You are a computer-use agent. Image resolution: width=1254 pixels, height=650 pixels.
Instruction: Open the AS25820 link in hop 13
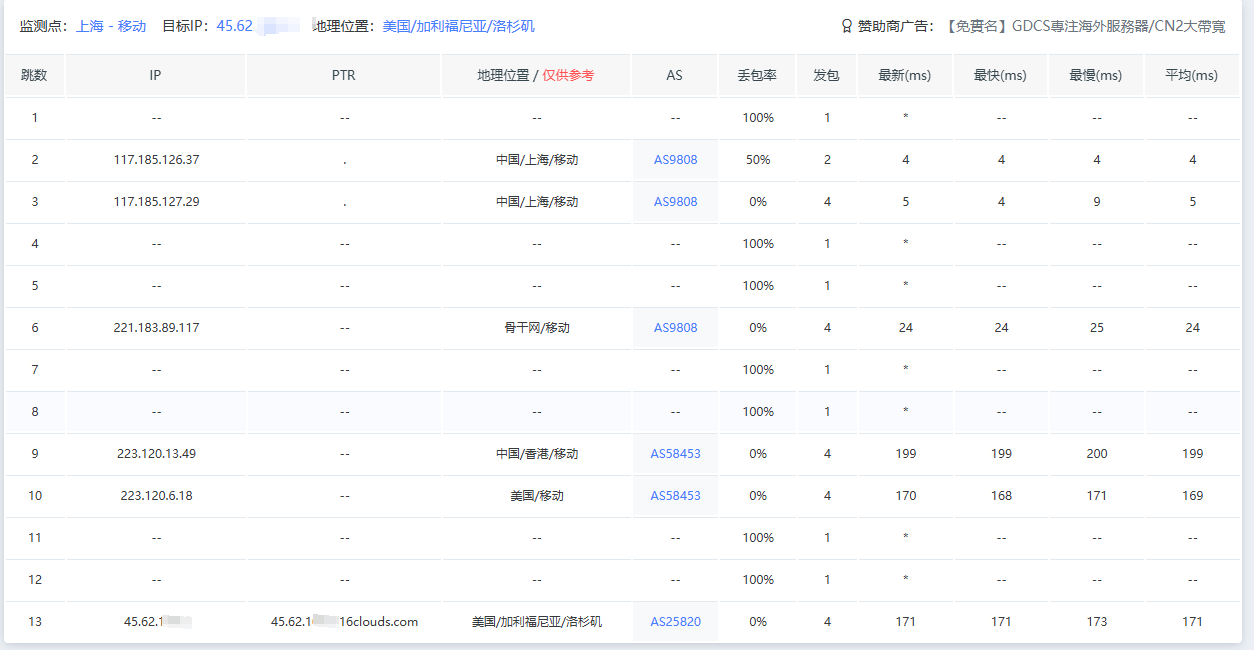[x=675, y=622]
